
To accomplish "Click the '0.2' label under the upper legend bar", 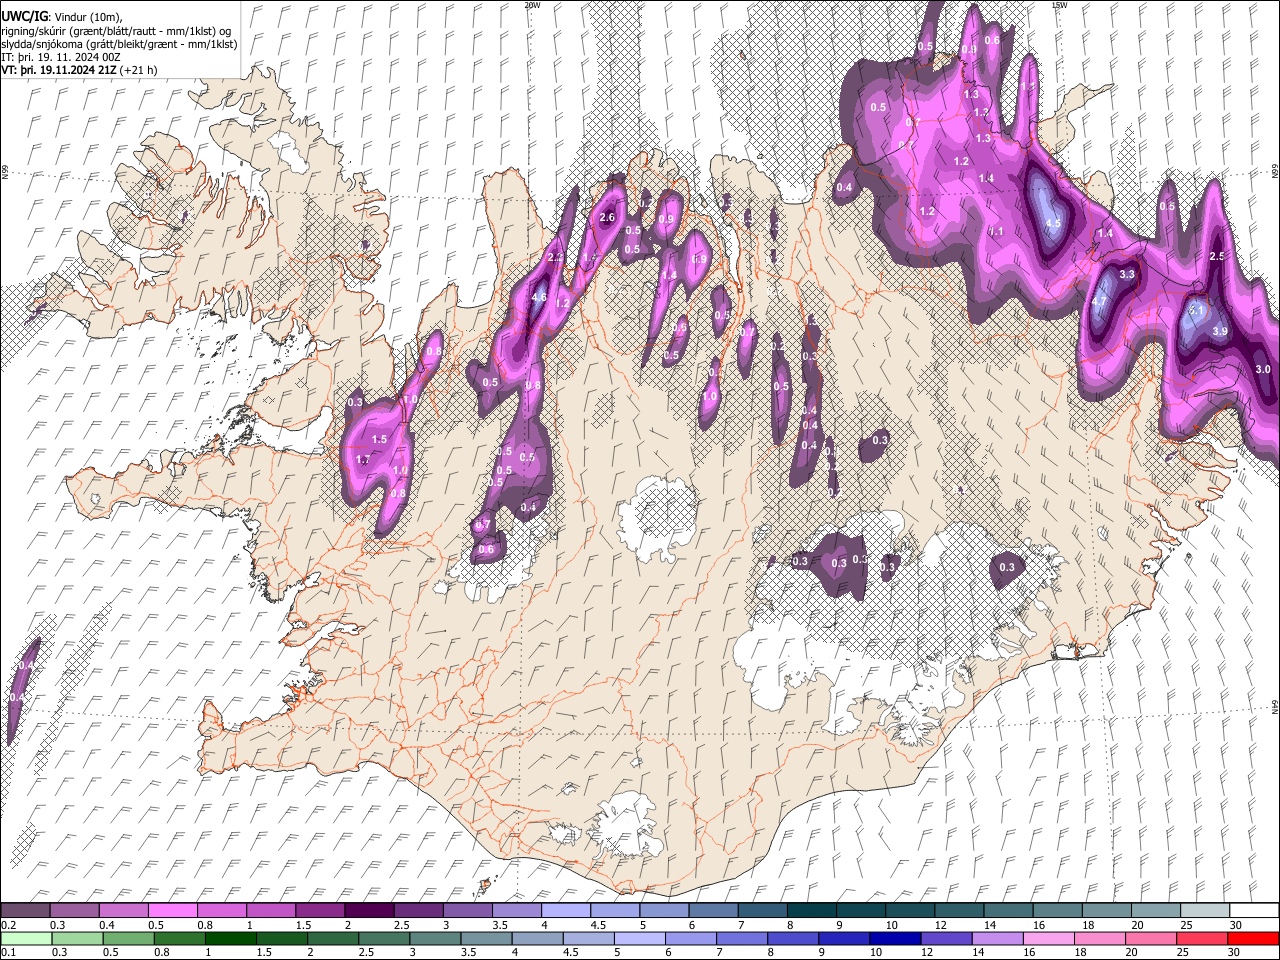I will [8, 925].
